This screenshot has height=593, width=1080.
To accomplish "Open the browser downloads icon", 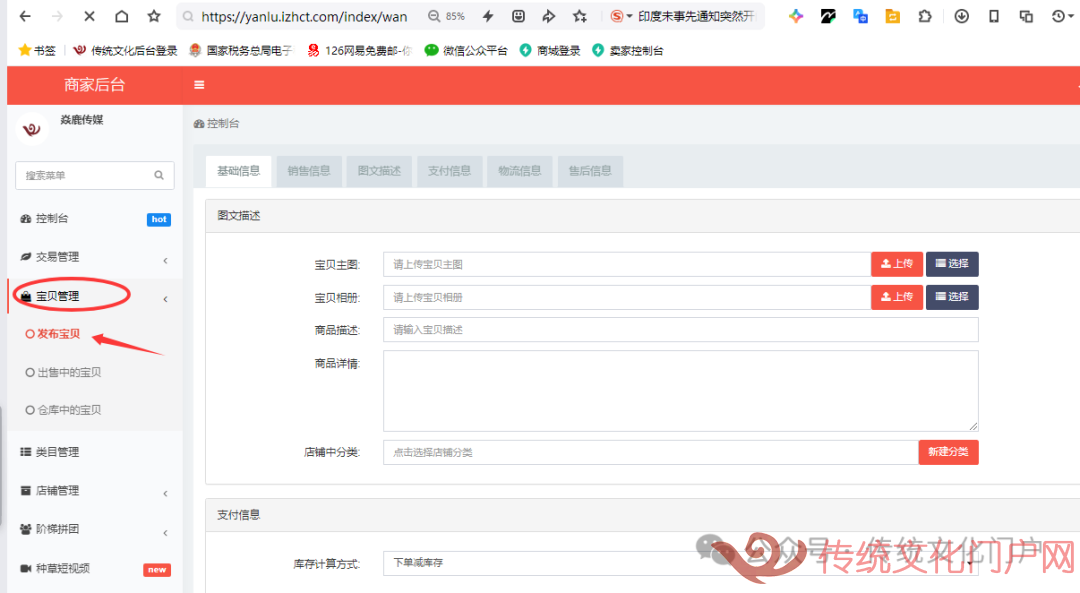I will click(x=962, y=15).
